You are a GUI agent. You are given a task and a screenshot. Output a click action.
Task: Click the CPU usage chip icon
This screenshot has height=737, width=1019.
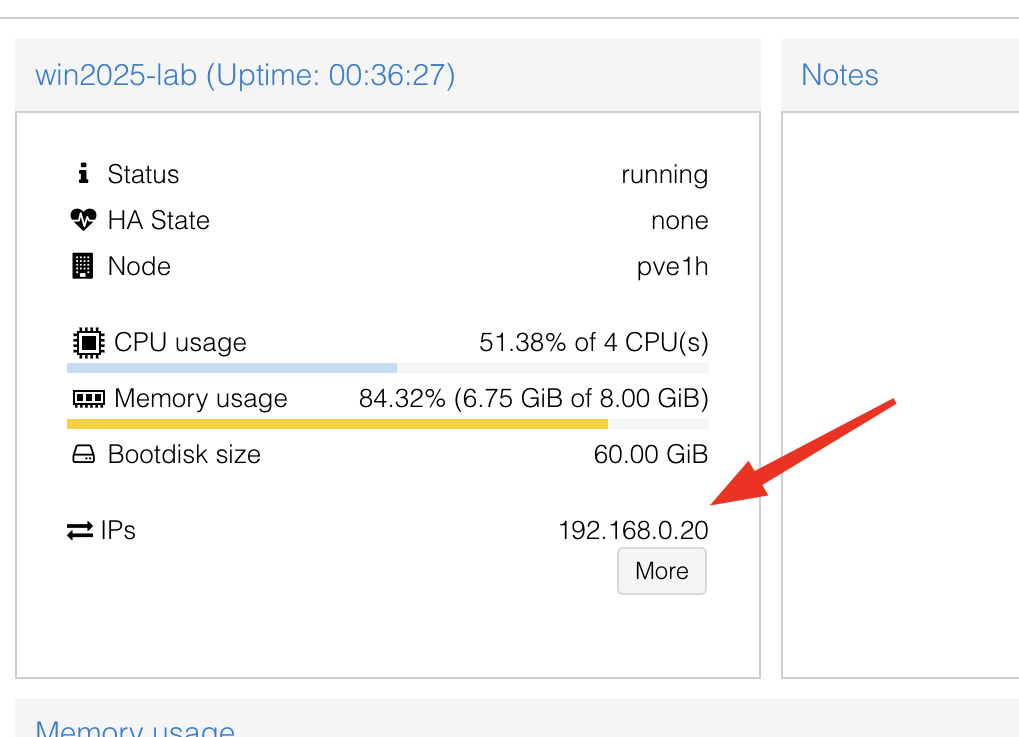click(x=88, y=343)
